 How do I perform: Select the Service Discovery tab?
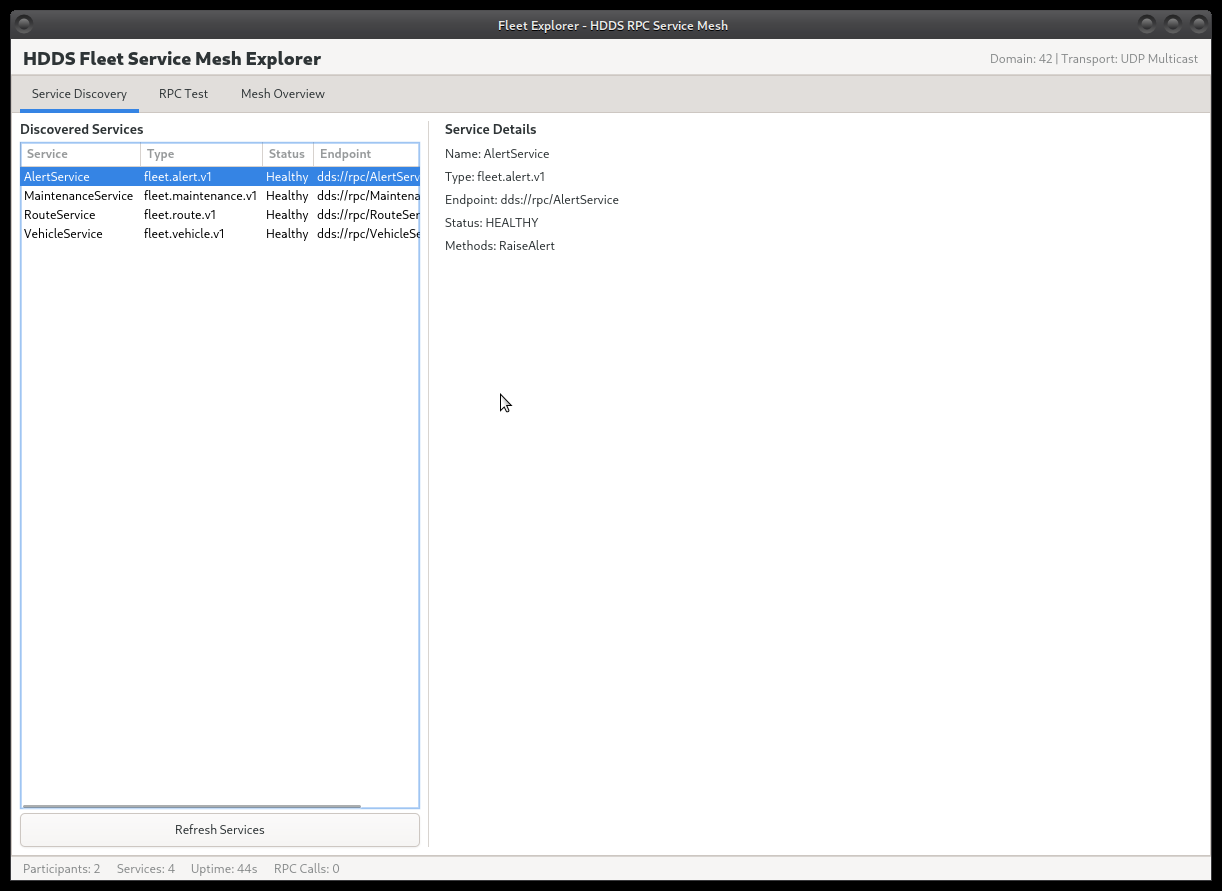(78, 93)
